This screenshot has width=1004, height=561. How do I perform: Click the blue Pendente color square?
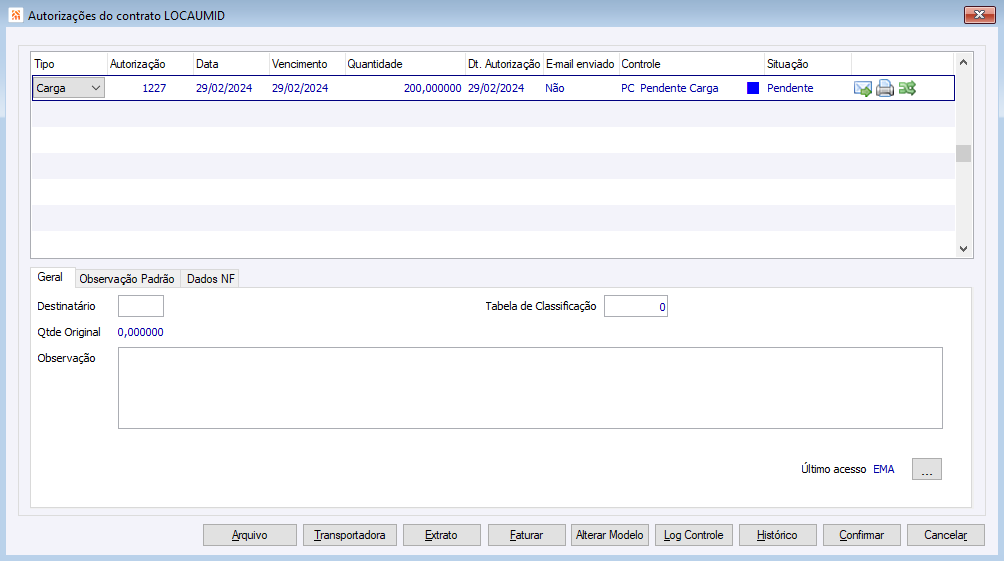tap(753, 88)
